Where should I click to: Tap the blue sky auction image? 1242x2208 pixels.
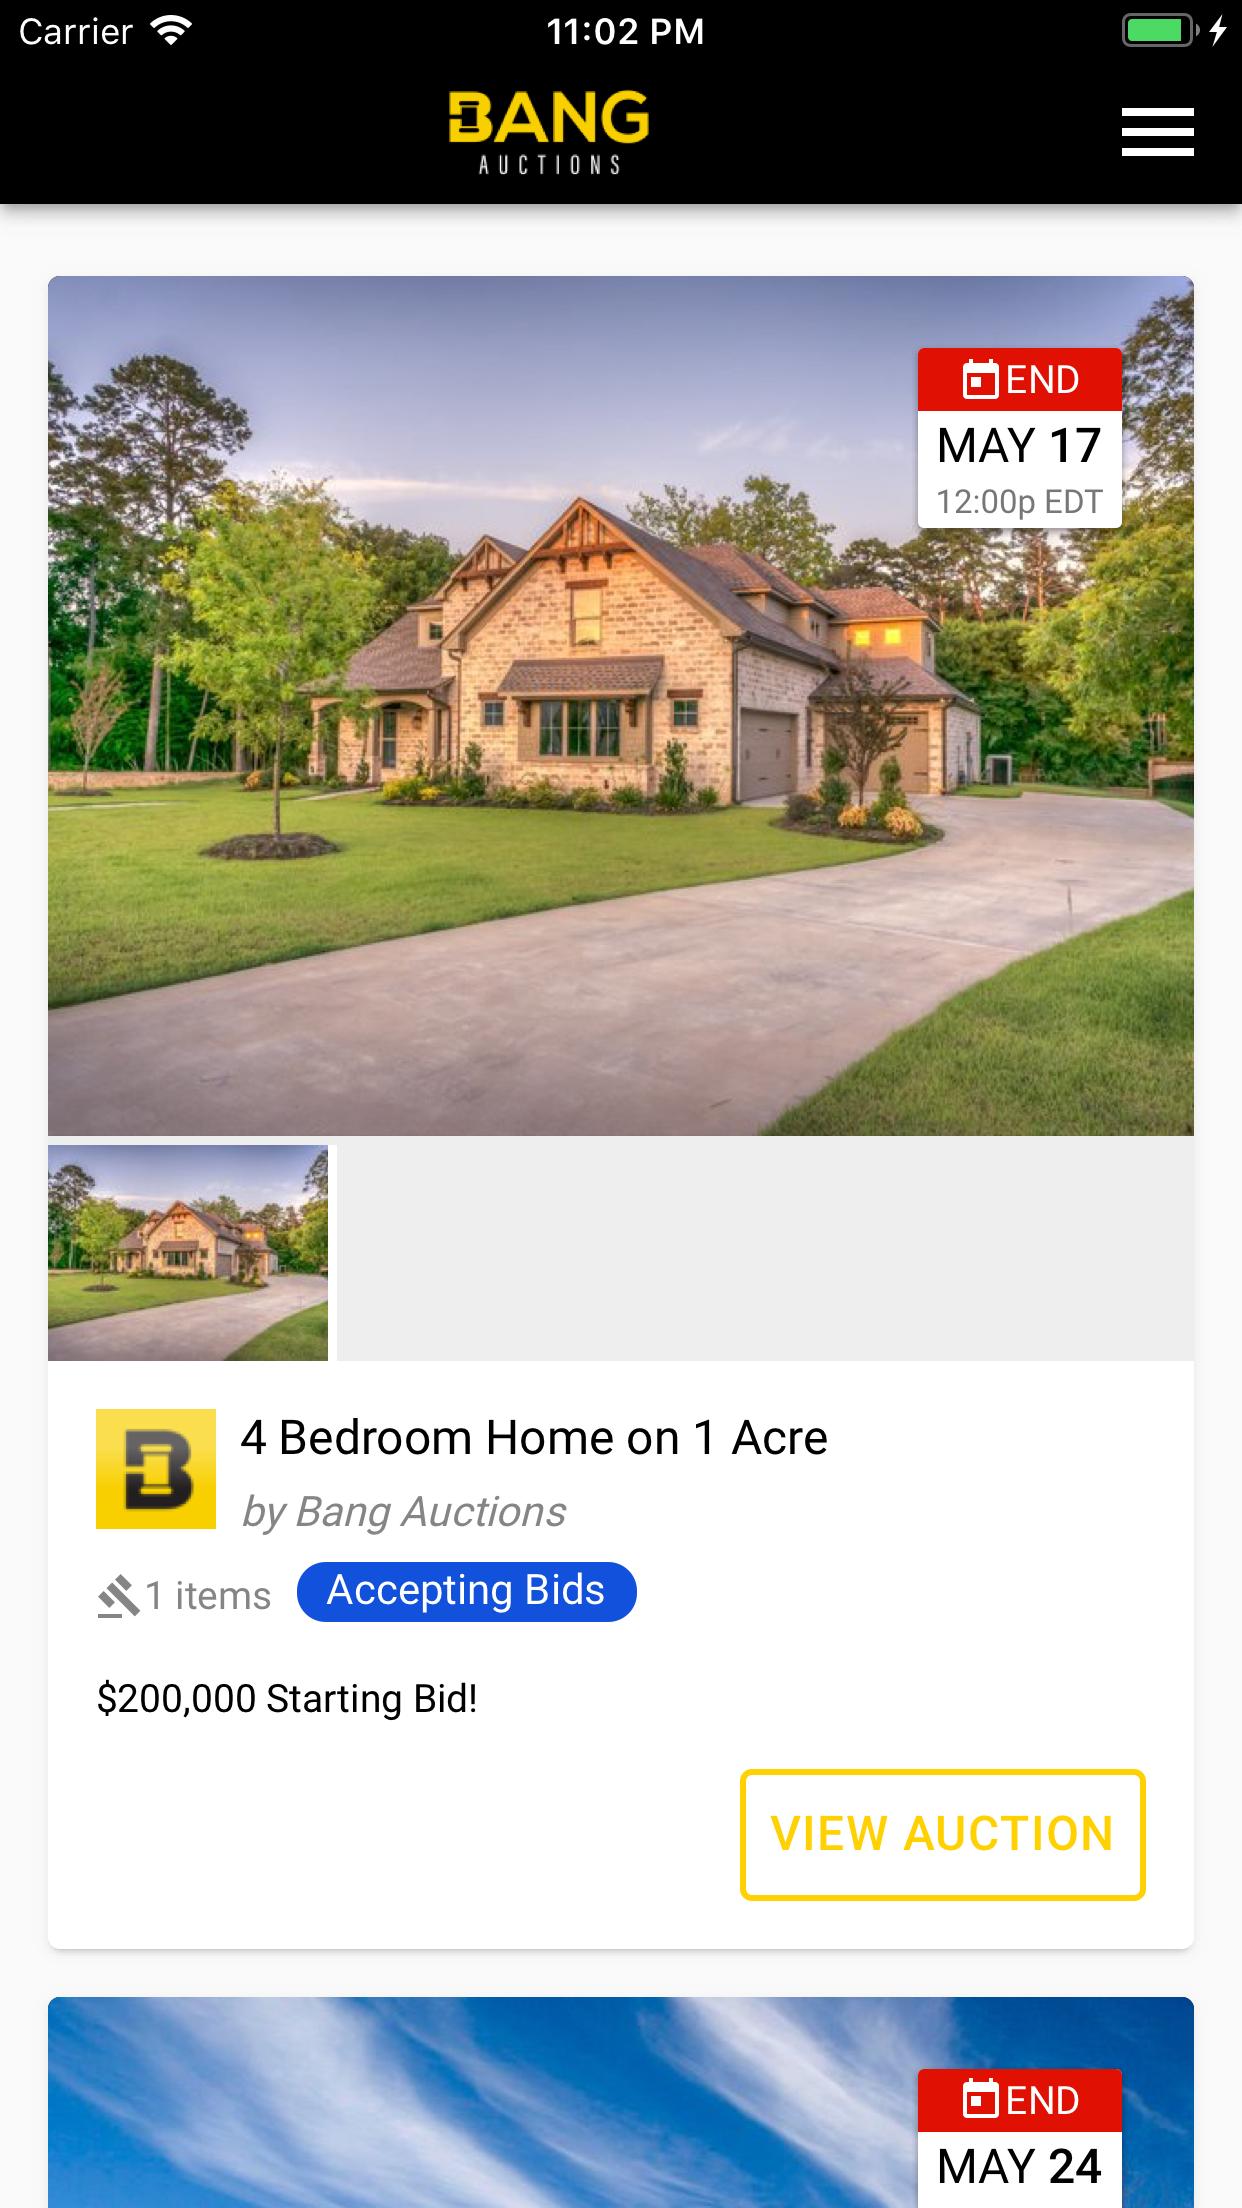pyautogui.click(x=480, y=2102)
